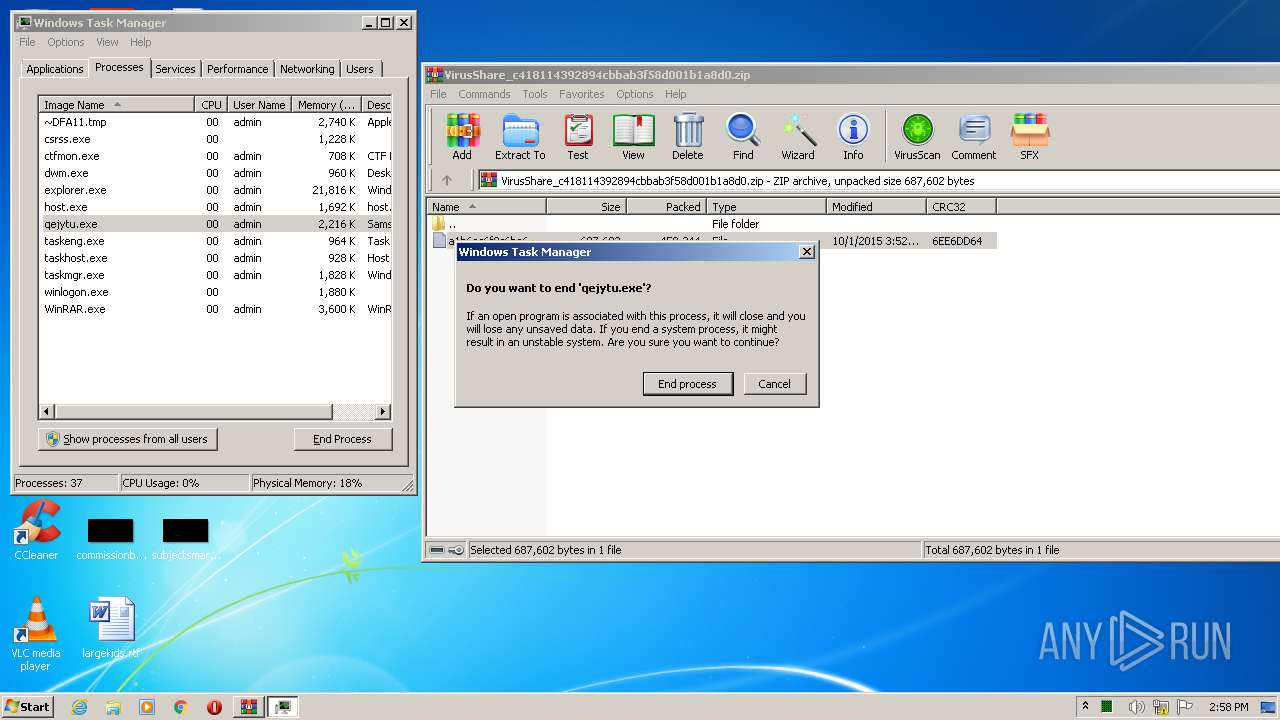1280x720 pixels.
Task: Launch the Wizard wand icon
Action: [798, 136]
